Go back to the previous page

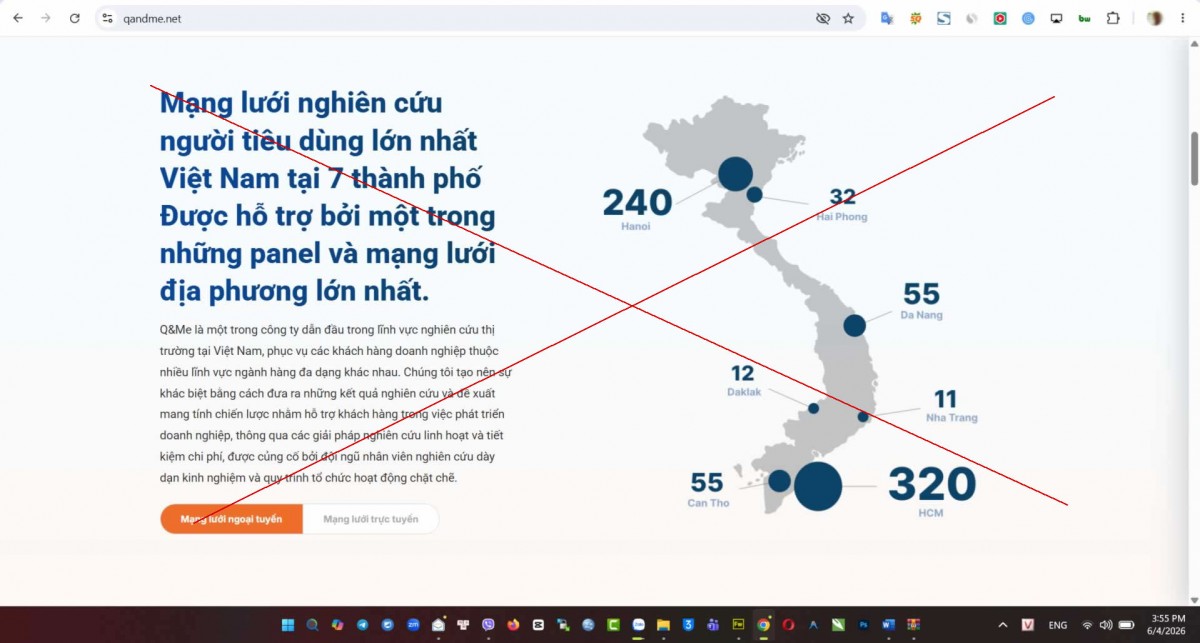pyautogui.click(x=18, y=18)
